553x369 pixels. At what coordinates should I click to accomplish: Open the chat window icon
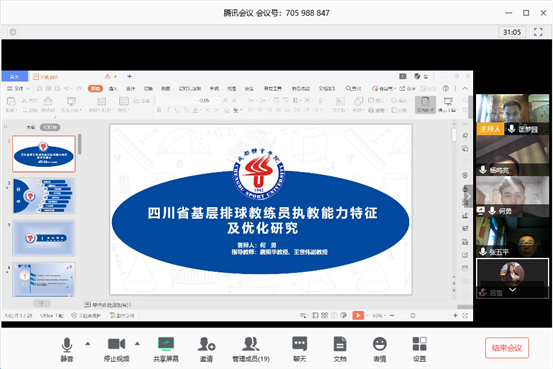point(299,349)
